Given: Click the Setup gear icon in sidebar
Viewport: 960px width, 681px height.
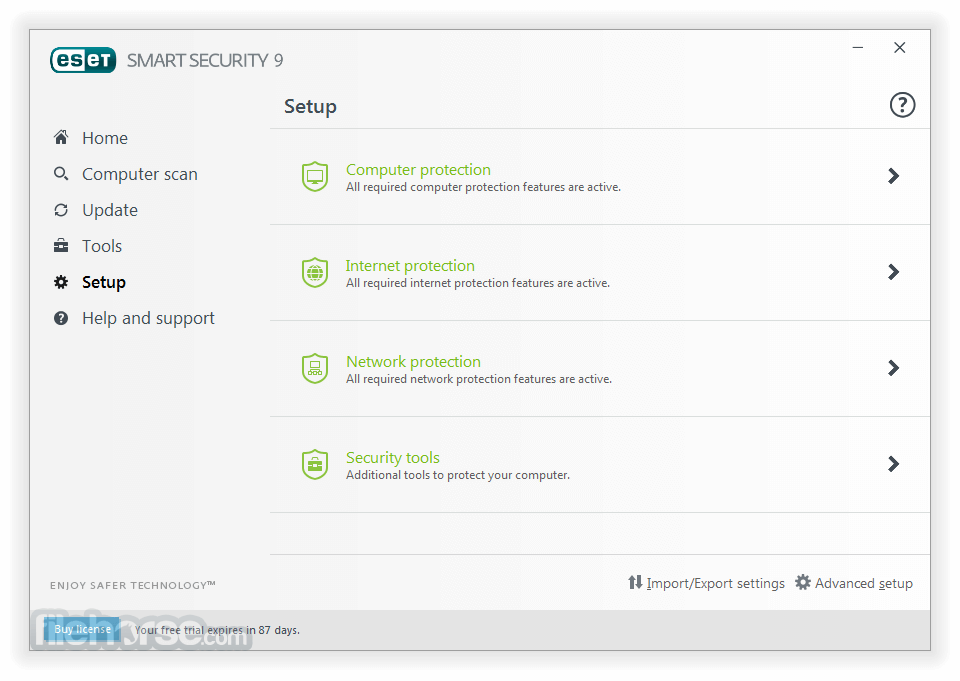Looking at the screenshot, I should (61, 282).
